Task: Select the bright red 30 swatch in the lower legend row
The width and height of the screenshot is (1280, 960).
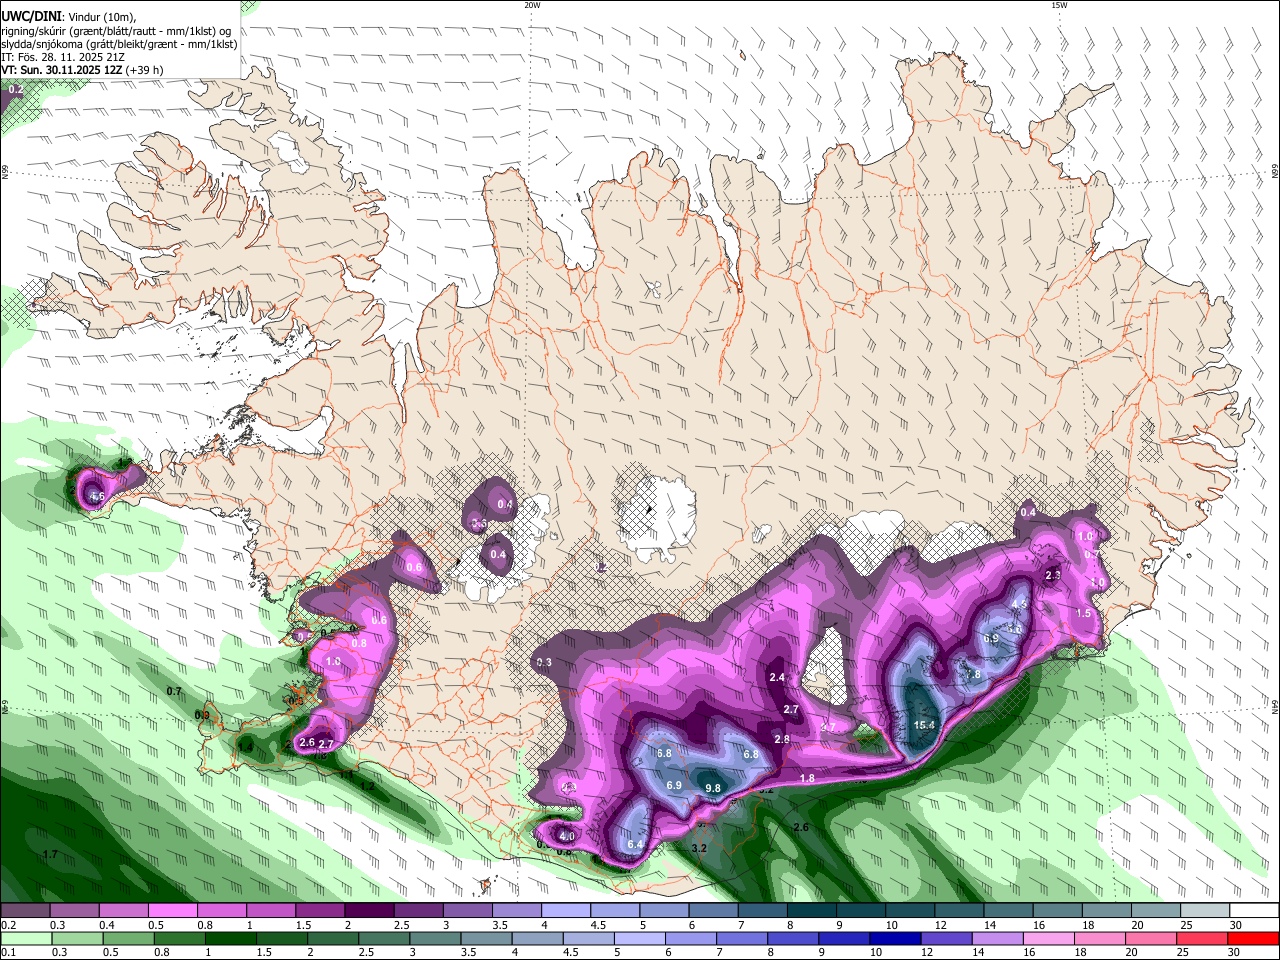Action: click(x=1254, y=938)
